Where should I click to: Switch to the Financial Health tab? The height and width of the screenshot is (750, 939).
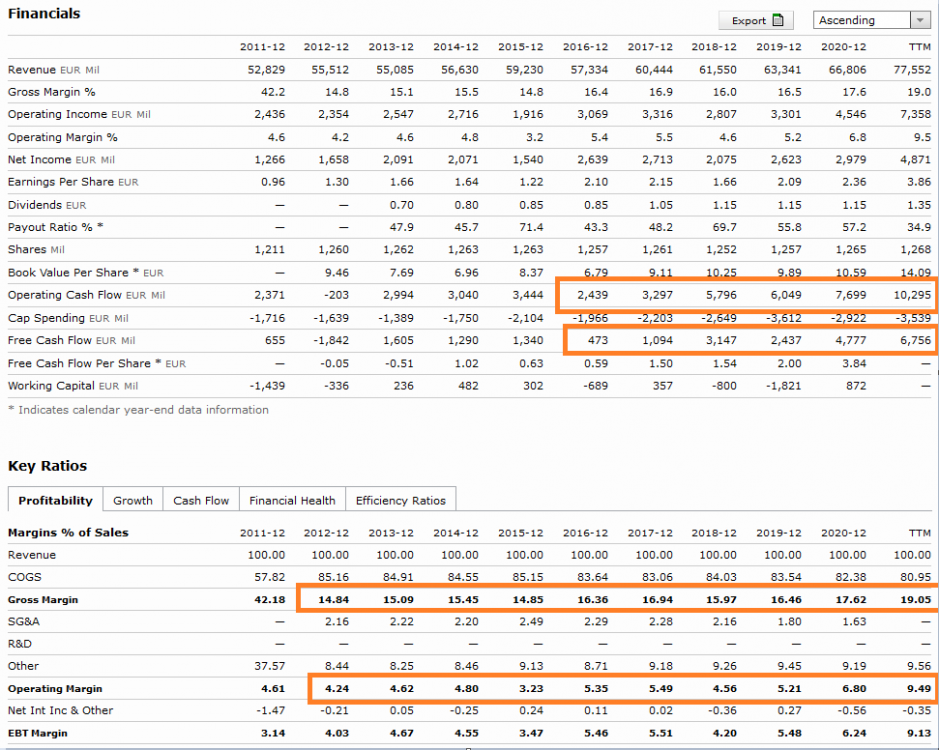tap(292, 500)
